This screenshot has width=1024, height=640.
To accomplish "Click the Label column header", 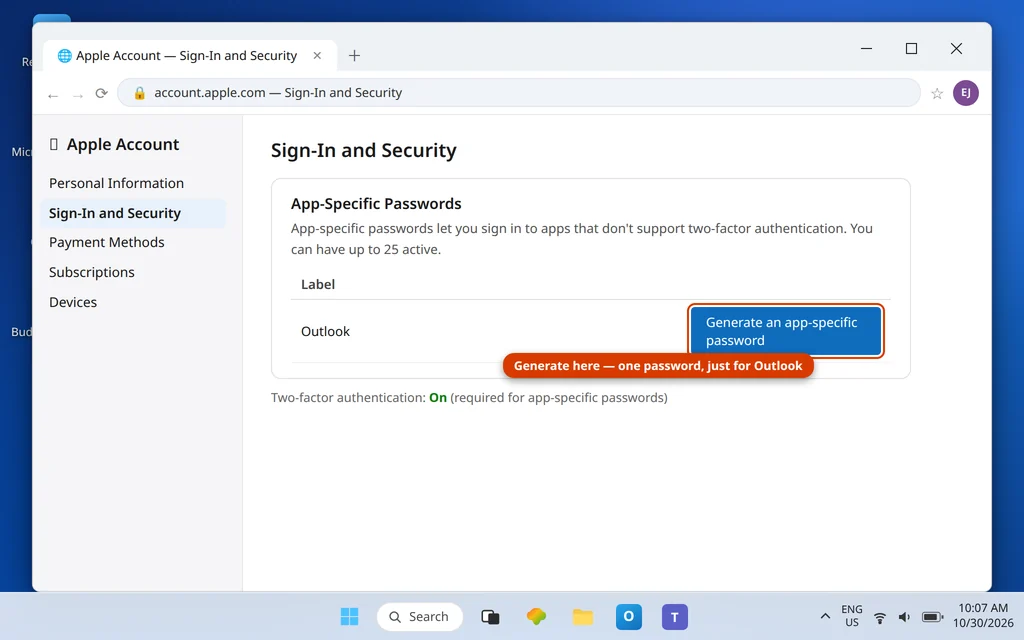I will pos(318,285).
